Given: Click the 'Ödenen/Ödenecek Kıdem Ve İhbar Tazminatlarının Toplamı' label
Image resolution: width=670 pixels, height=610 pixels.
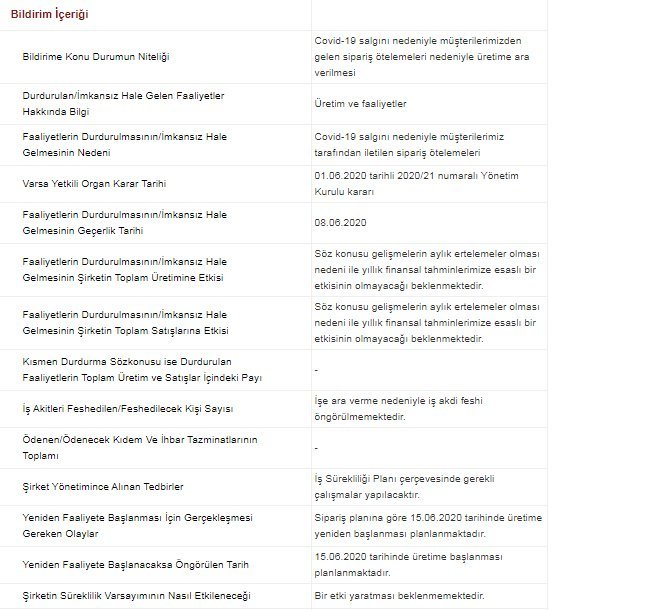Looking at the screenshot, I should [x=125, y=448].
